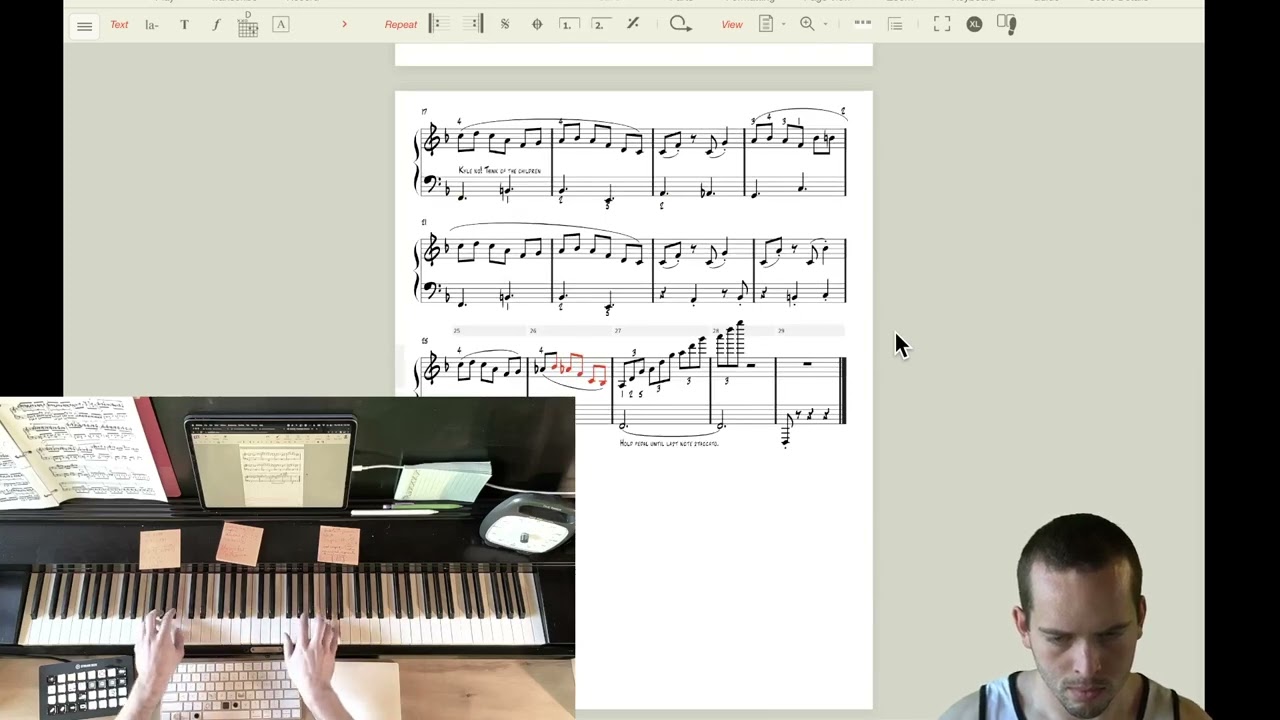Viewport: 1280px width, 720px height.
Task: Add a second ending bracket
Action: [x=600, y=24]
